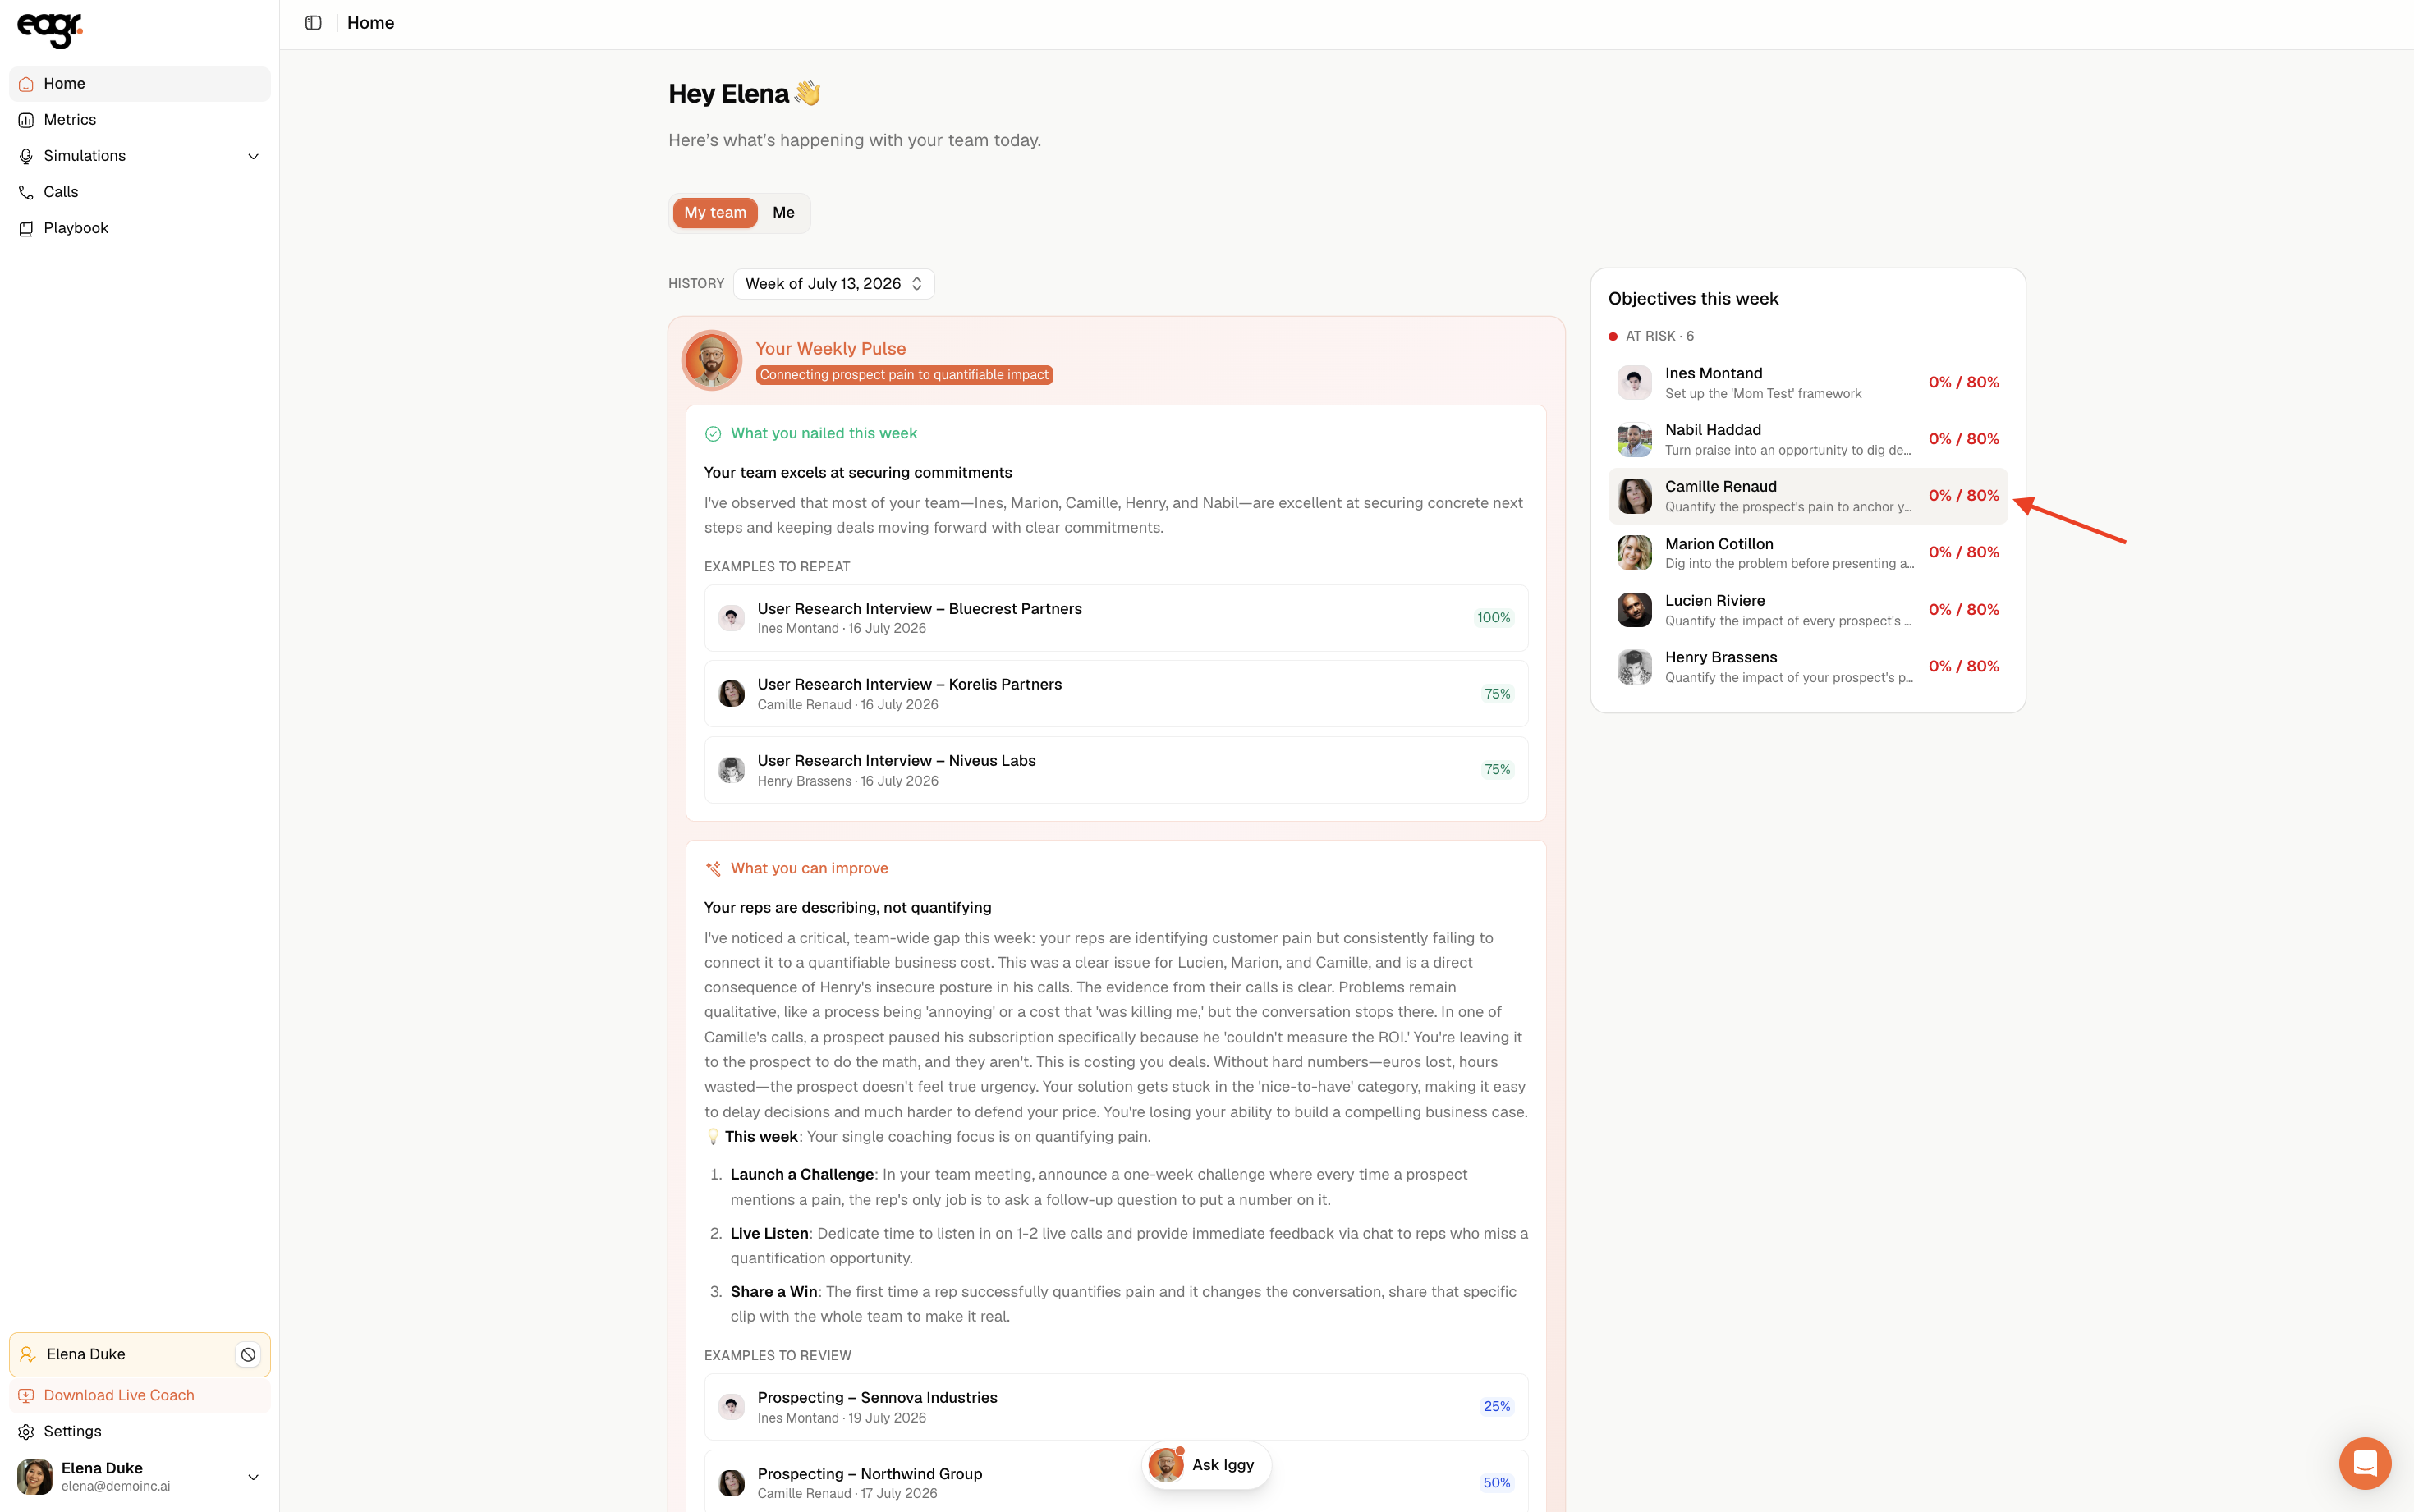This screenshot has width=2414, height=1512.
Task: Switch to the Me view toggle
Action: (x=783, y=213)
